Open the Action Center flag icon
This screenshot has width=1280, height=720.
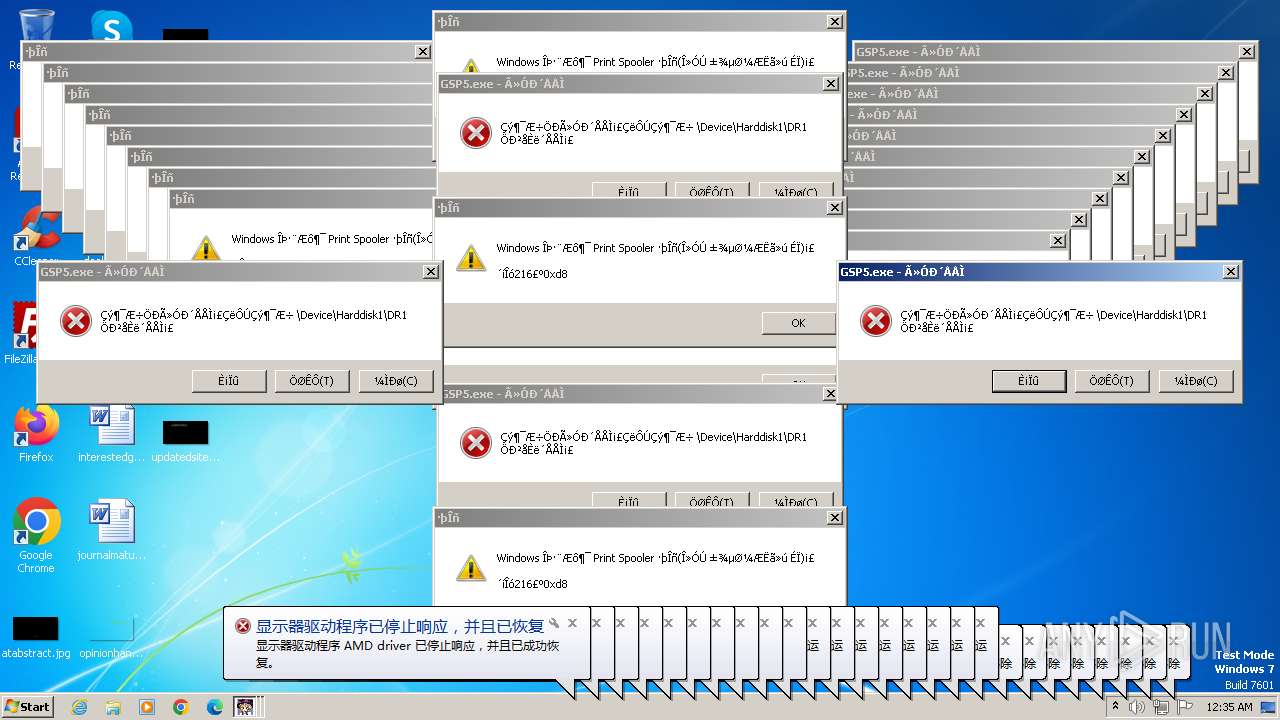pyautogui.click(x=1185, y=707)
